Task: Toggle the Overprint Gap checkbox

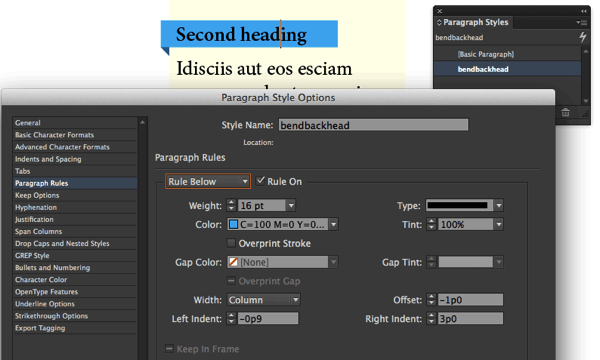Action: pyautogui.click(x=231, y=281)
